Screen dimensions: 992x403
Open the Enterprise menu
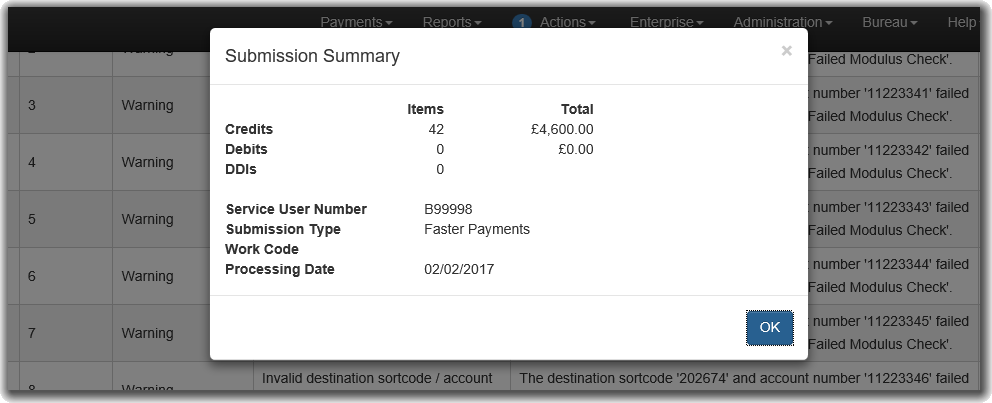tap(666, 22)
